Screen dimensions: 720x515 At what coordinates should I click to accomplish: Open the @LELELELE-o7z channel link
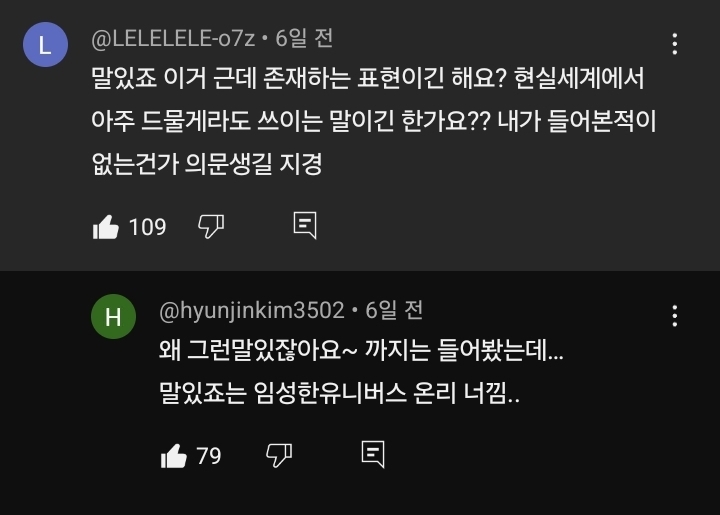(x=173, y=40)
